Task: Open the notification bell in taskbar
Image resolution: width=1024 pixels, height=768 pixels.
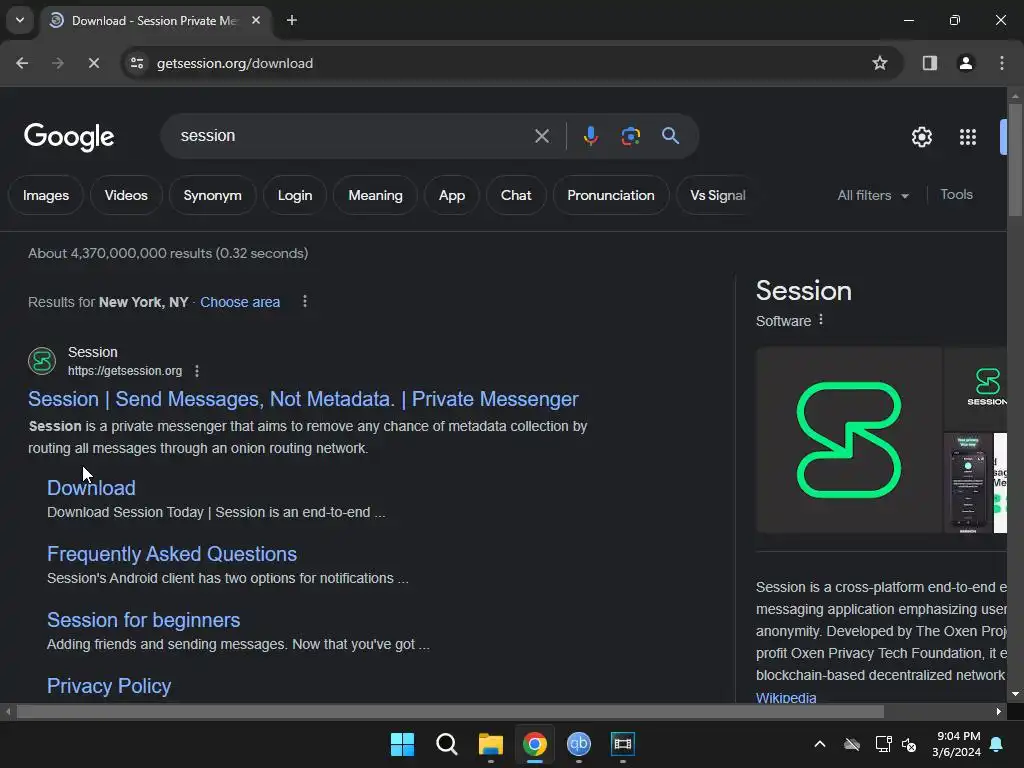Action: 997,744
